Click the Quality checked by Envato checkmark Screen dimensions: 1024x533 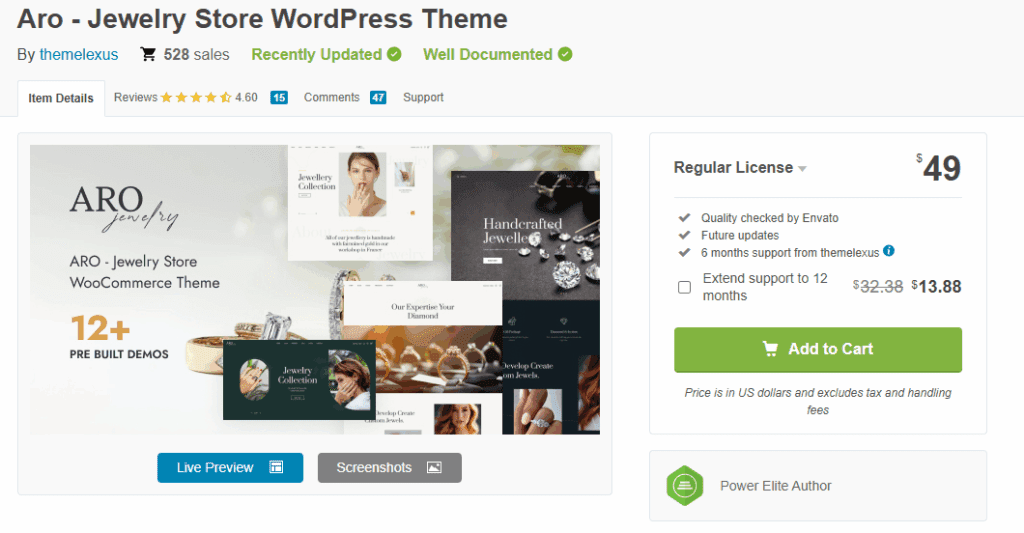[x=684, y=218]
